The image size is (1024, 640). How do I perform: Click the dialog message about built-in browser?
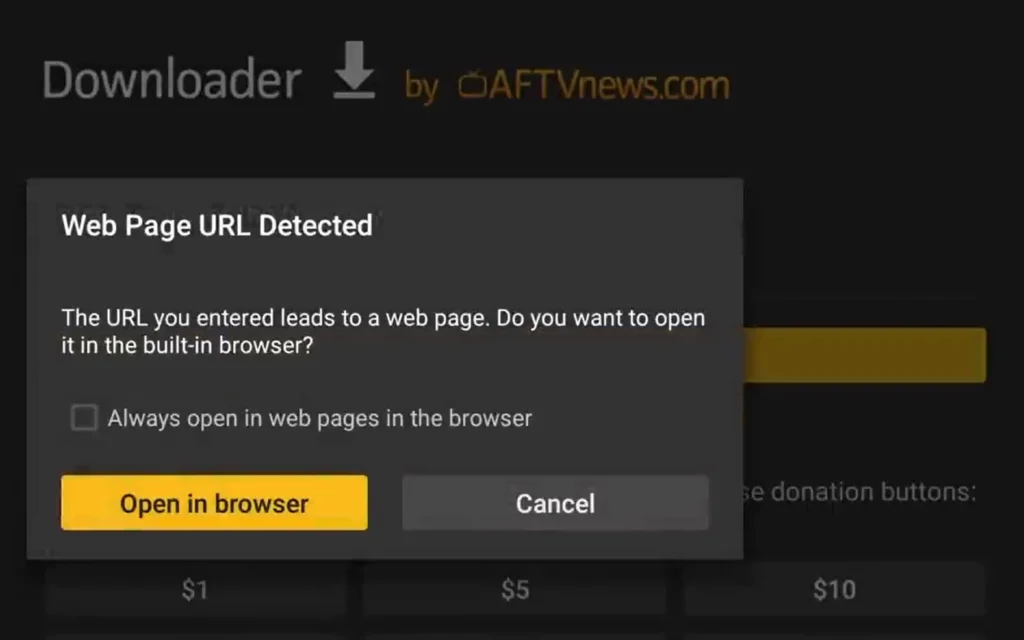tap(383, 331)
